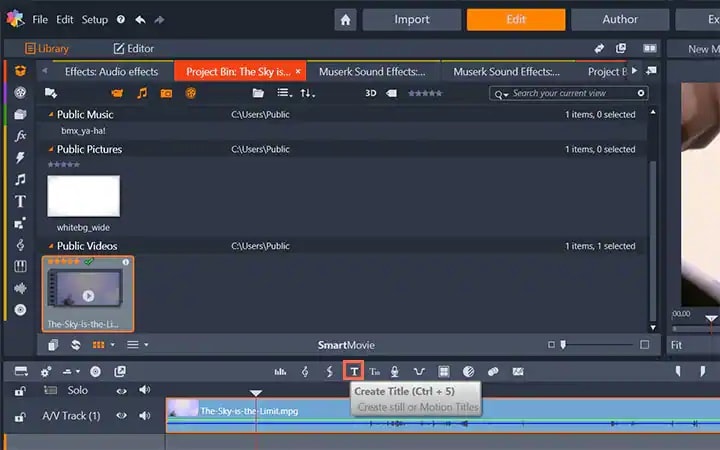Open the voice-over microphone tool
This screenshot has width=720, height=450.
pyautogui.click(x=394, y=371)
